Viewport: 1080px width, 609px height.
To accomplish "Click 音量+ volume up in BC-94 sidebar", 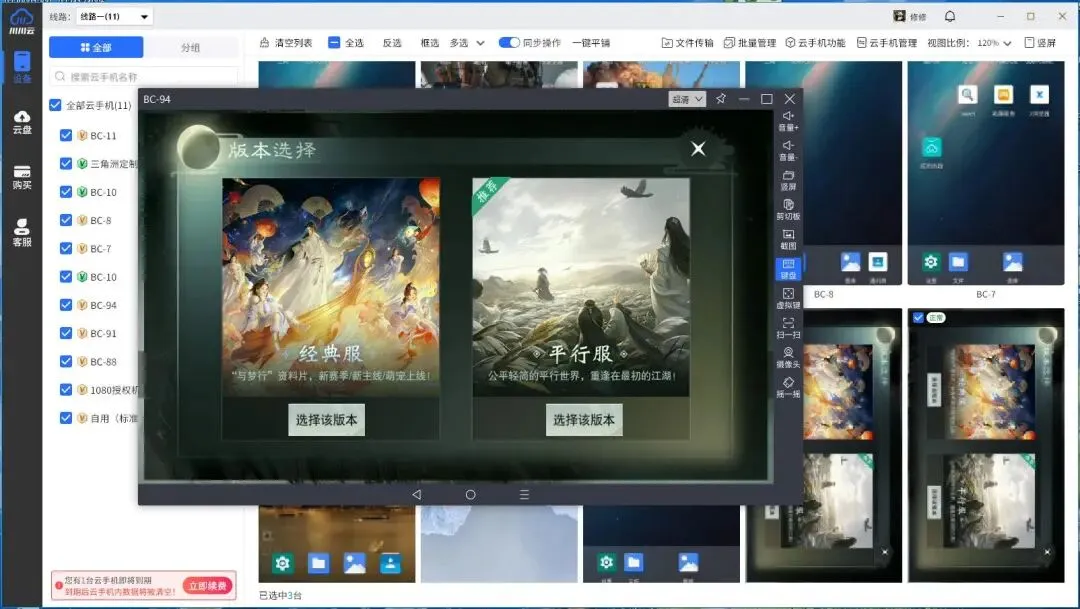I will [788, 121].
